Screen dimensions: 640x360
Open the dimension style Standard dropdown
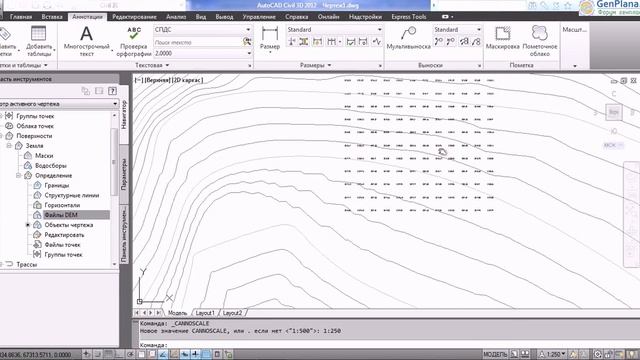(x=379, y=30)
